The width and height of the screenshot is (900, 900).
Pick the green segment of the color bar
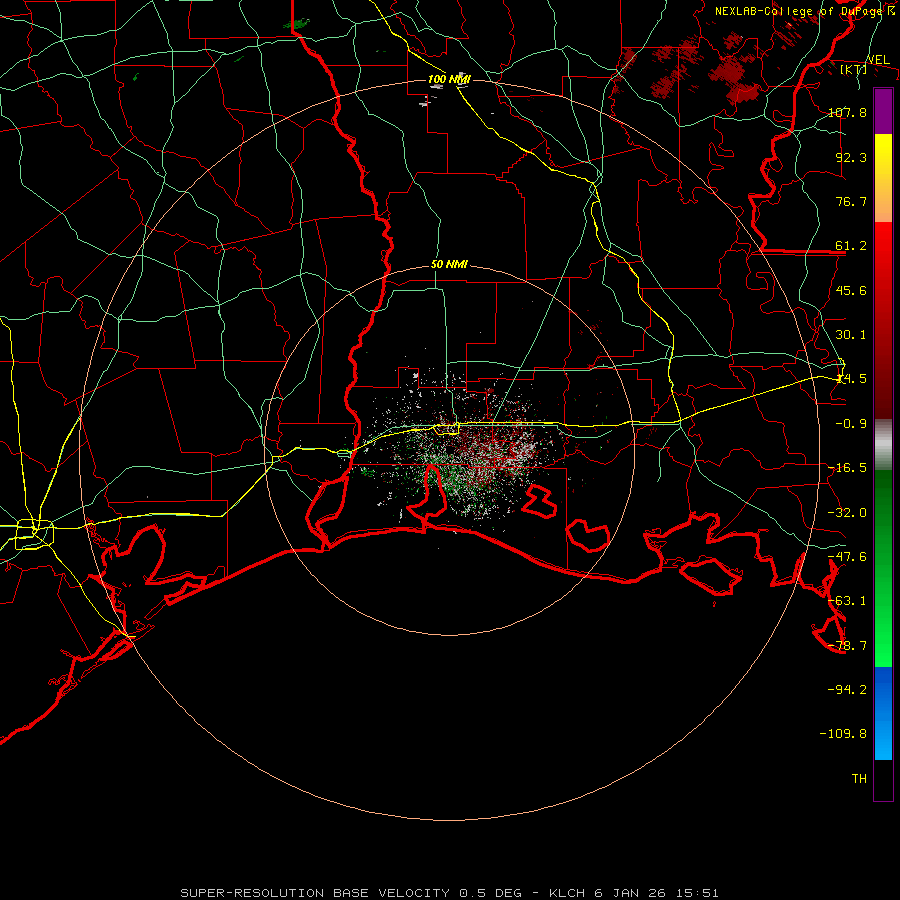coord(883,568)
